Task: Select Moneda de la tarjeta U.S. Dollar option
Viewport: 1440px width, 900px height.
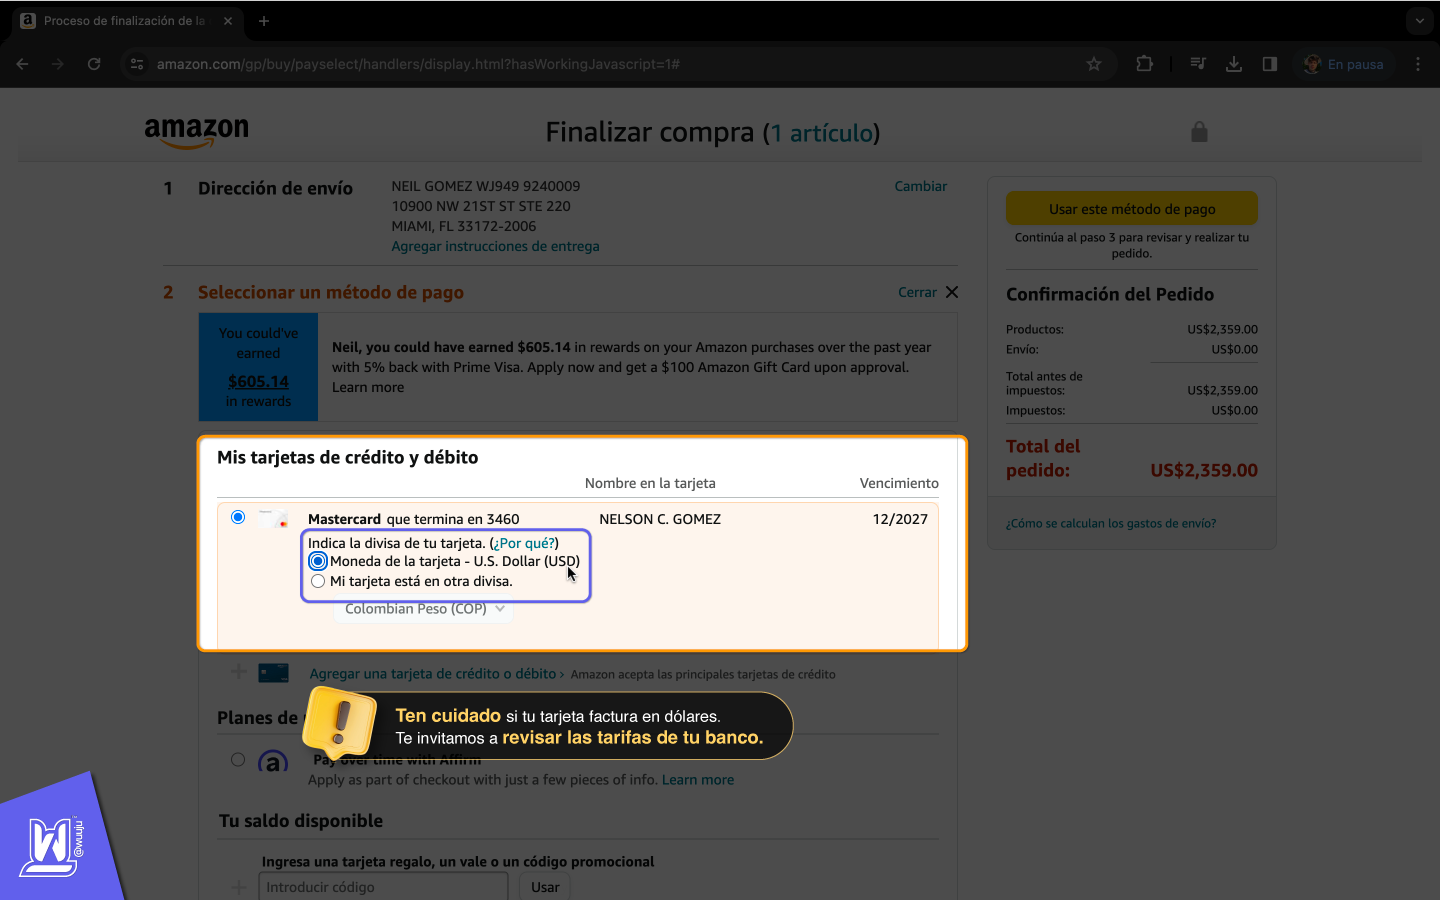Action: point(318,561)
